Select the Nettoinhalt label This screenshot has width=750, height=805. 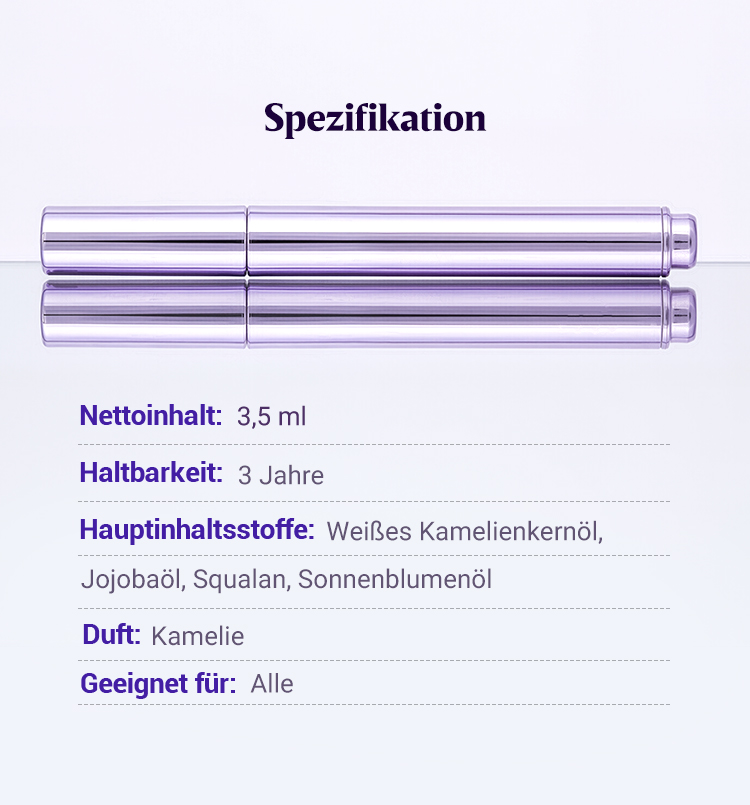pos(151,416)
